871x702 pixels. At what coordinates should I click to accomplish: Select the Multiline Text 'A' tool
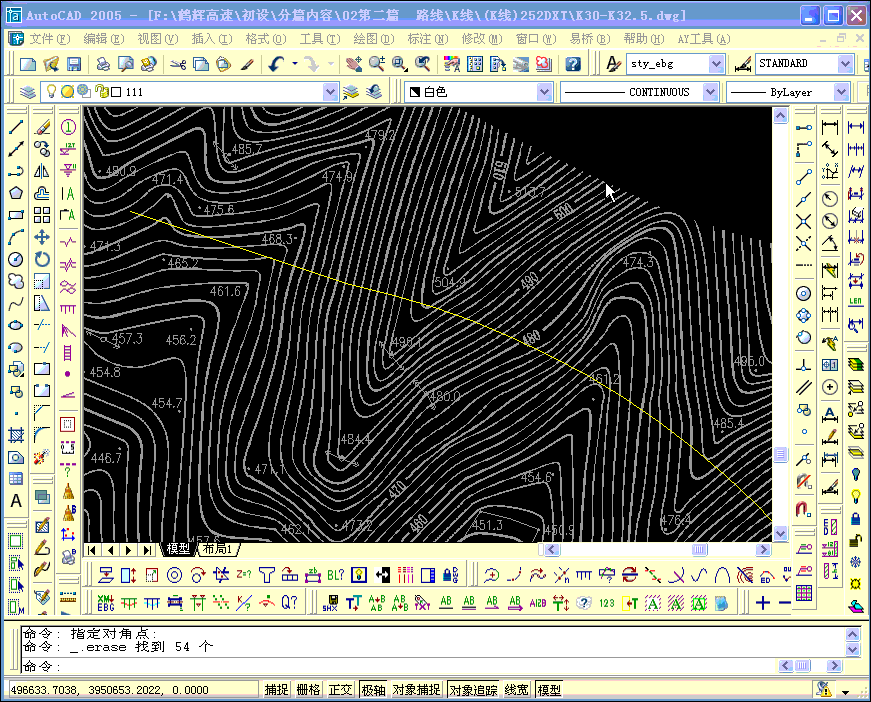16,501
